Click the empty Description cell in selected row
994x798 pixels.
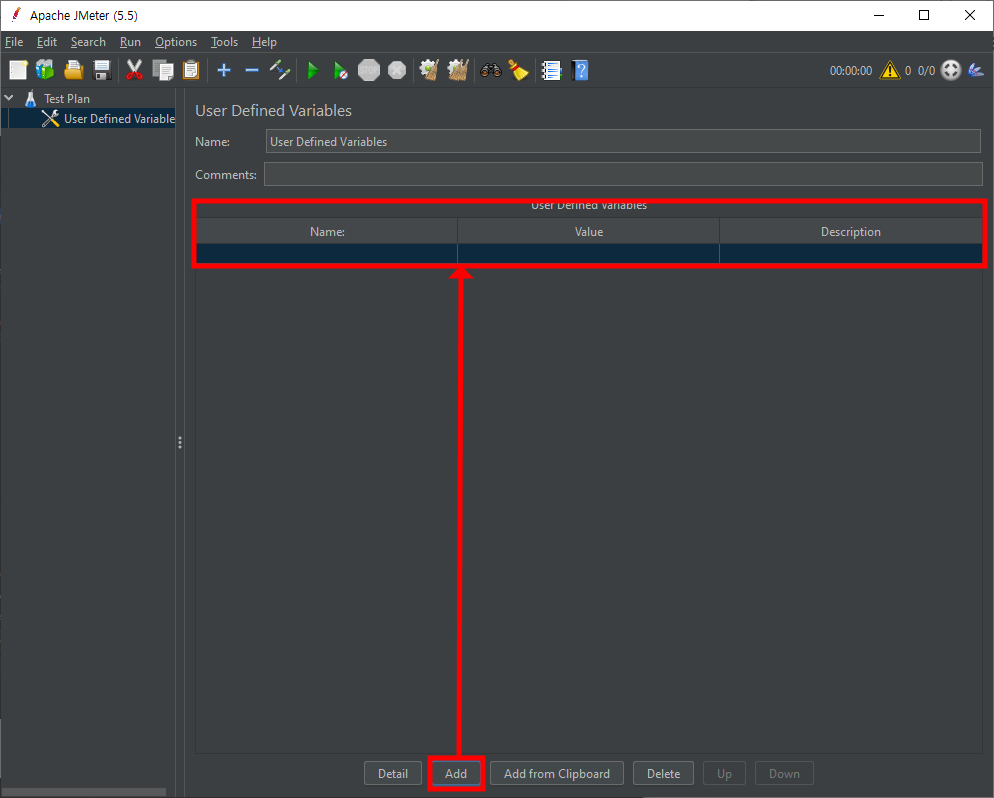pos(851,254)
